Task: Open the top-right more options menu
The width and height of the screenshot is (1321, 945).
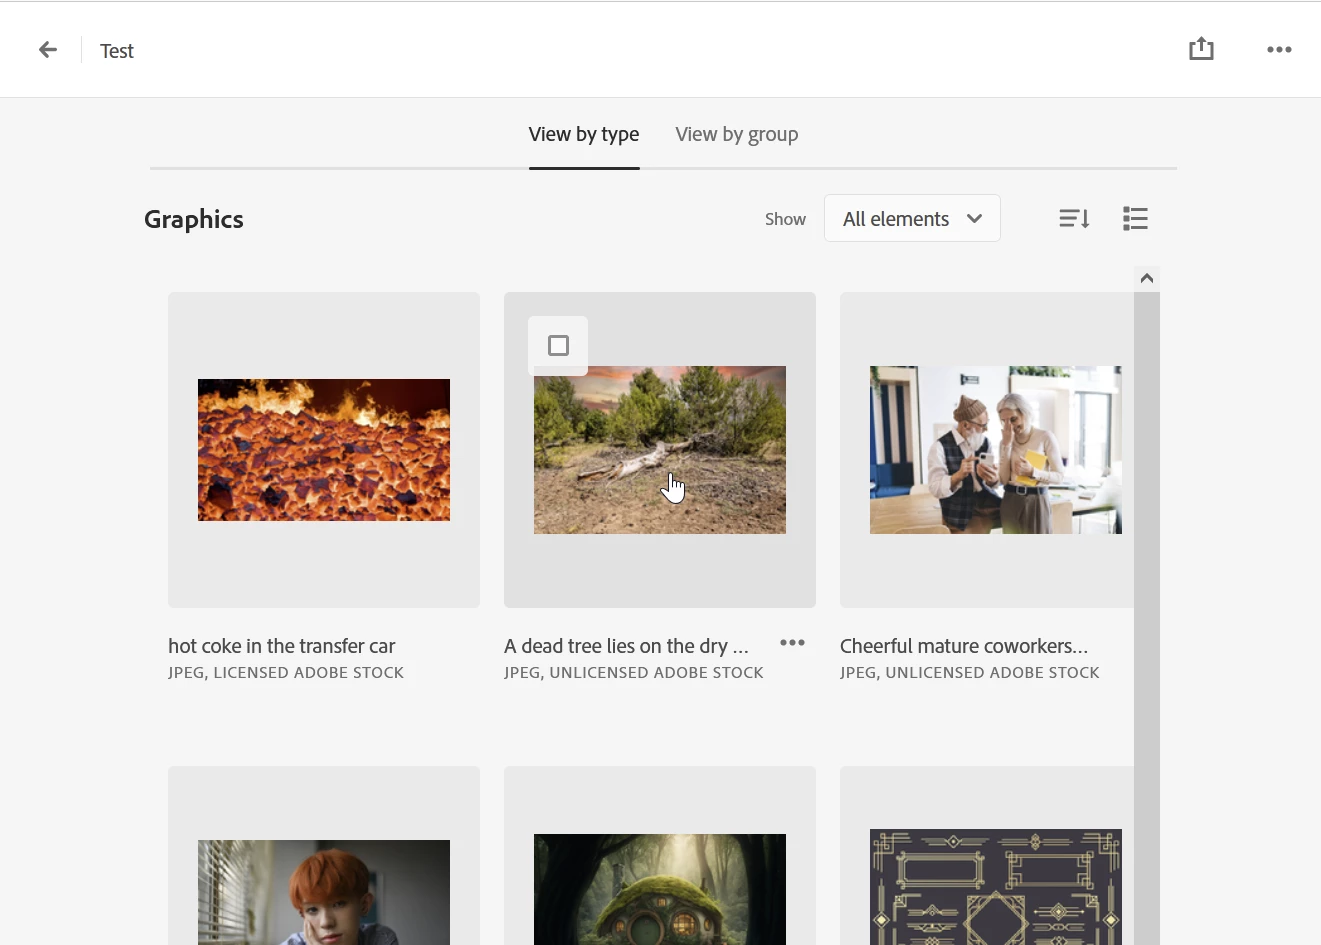Action: tap(1279, 50)
